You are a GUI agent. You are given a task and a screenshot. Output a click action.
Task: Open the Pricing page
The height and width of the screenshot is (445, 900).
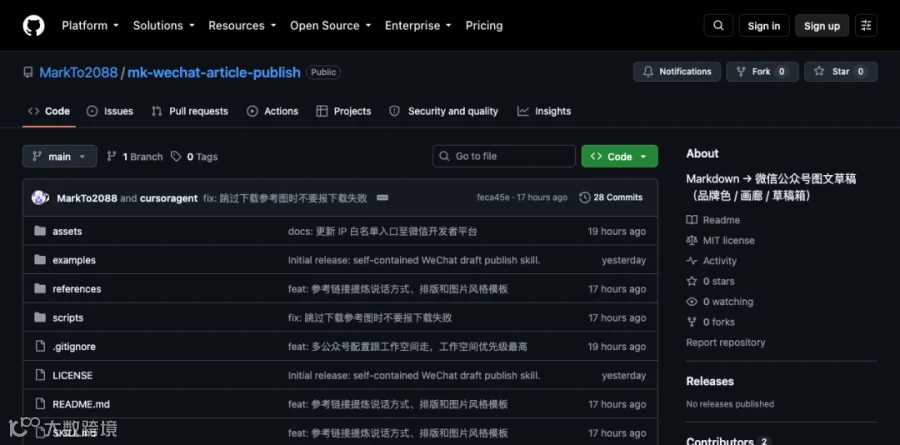(x=484, y=26)
